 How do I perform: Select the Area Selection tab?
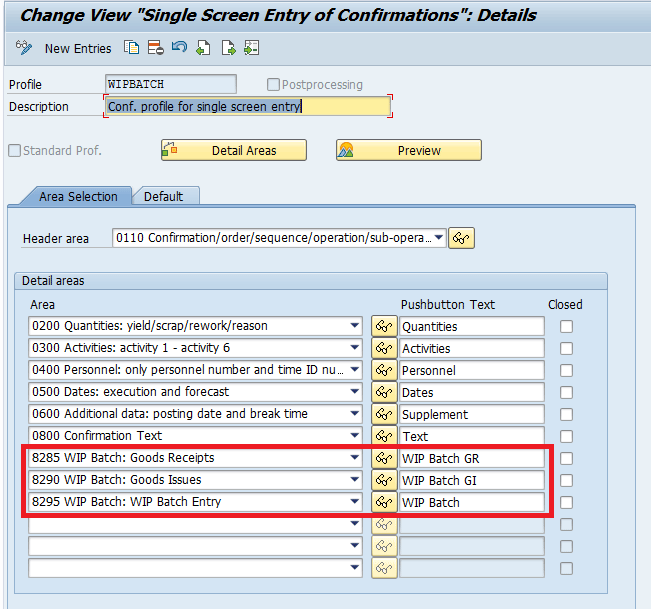click(78, 196)
